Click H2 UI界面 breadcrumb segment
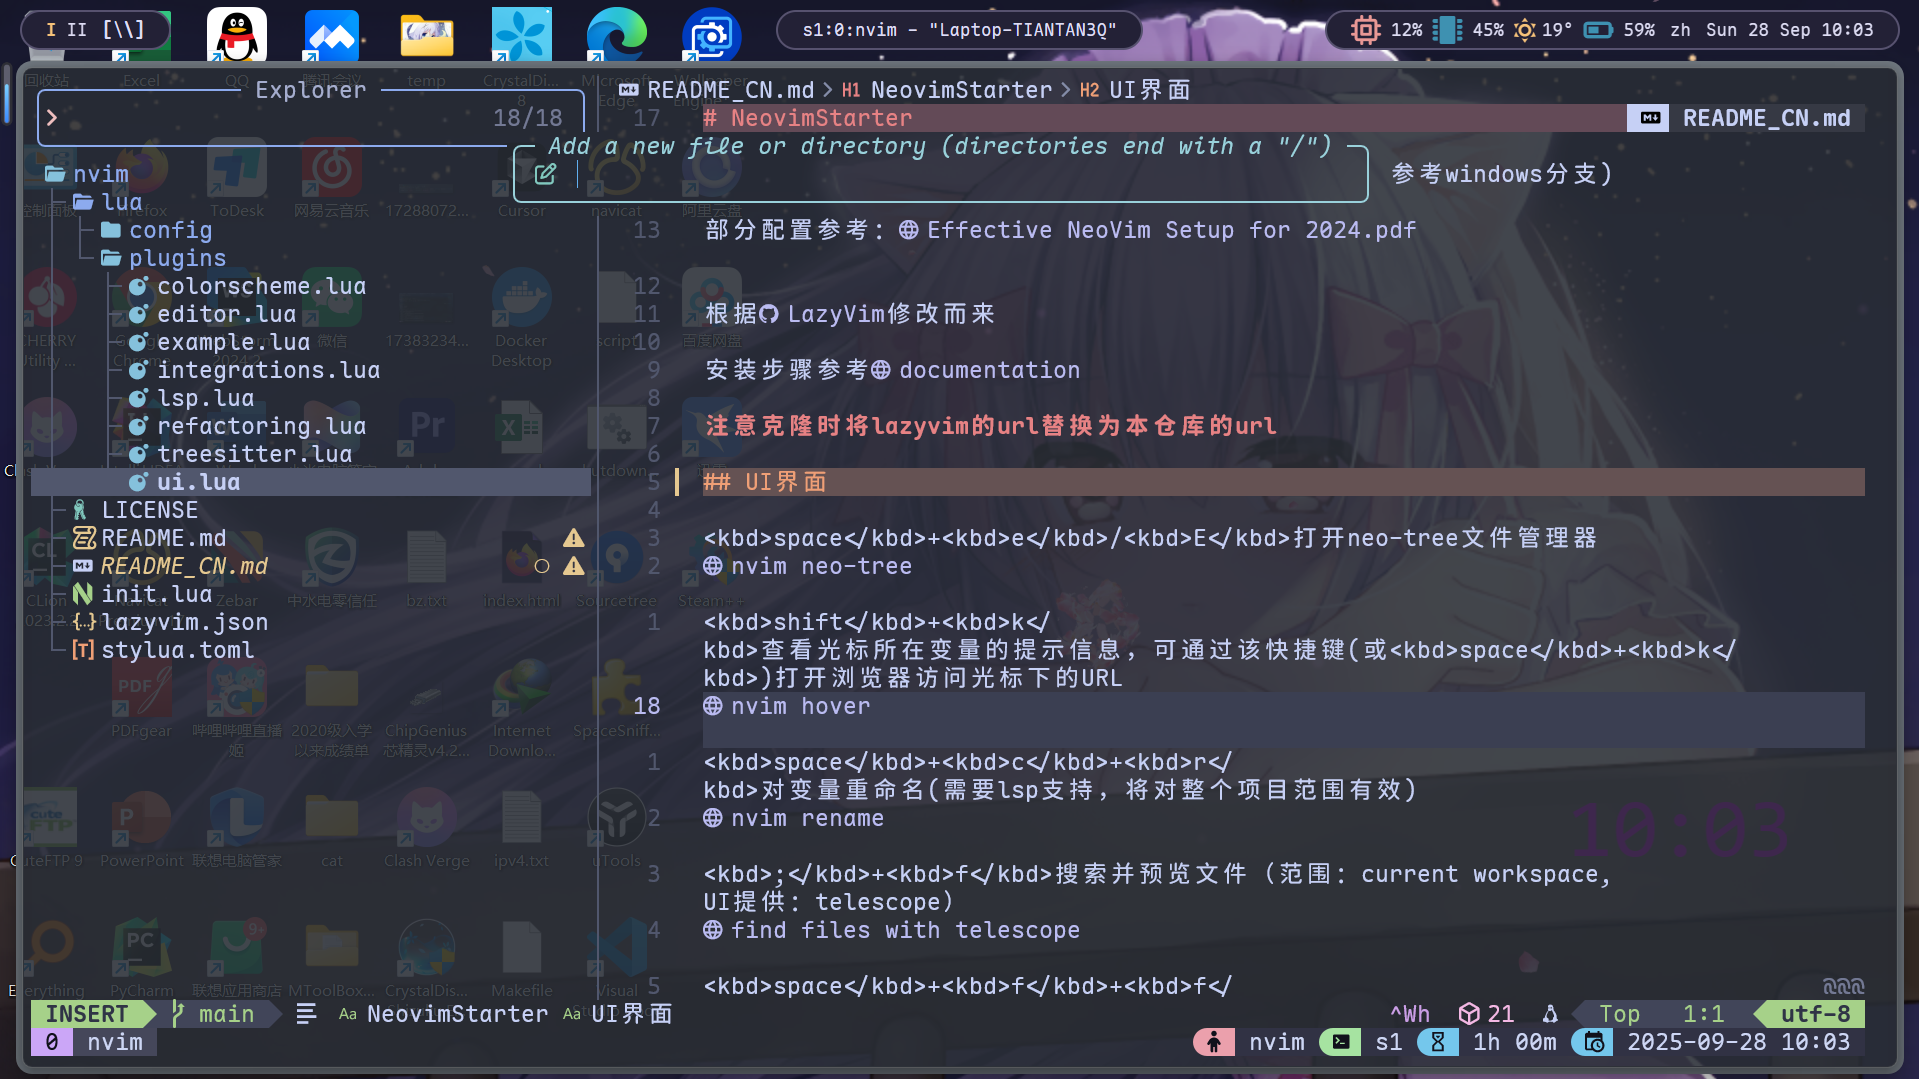Screen dimensions: 1919x1079 coord(1135,90)
